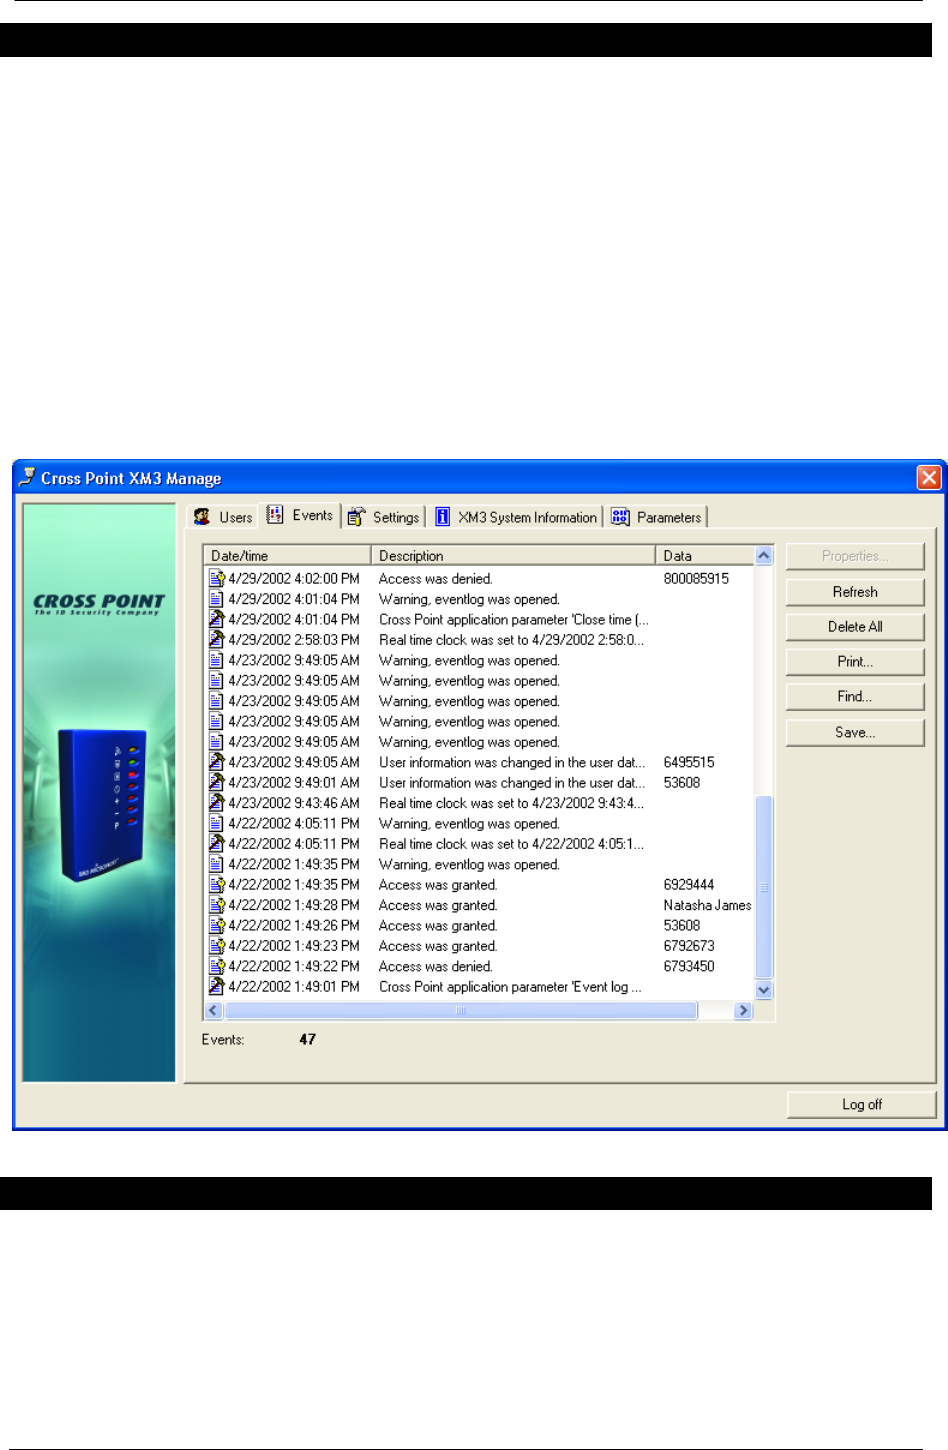Open the Settings tab
This screenshot has height=1450, width=948.
coord(384,517)
